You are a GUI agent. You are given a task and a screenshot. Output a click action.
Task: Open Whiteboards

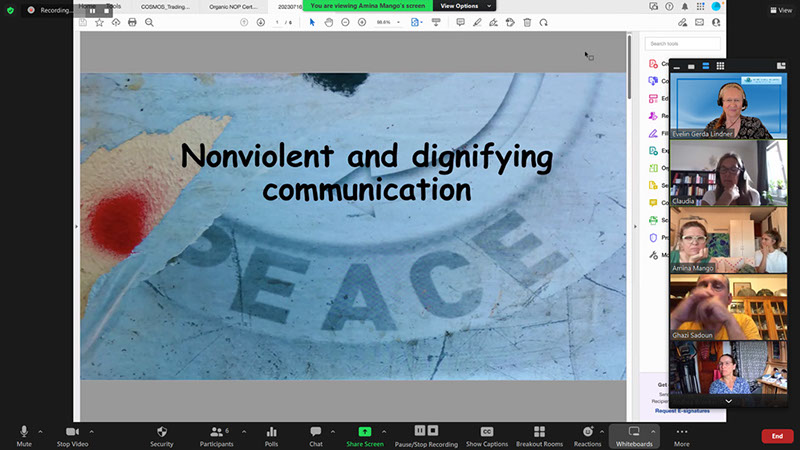[634, 436]
